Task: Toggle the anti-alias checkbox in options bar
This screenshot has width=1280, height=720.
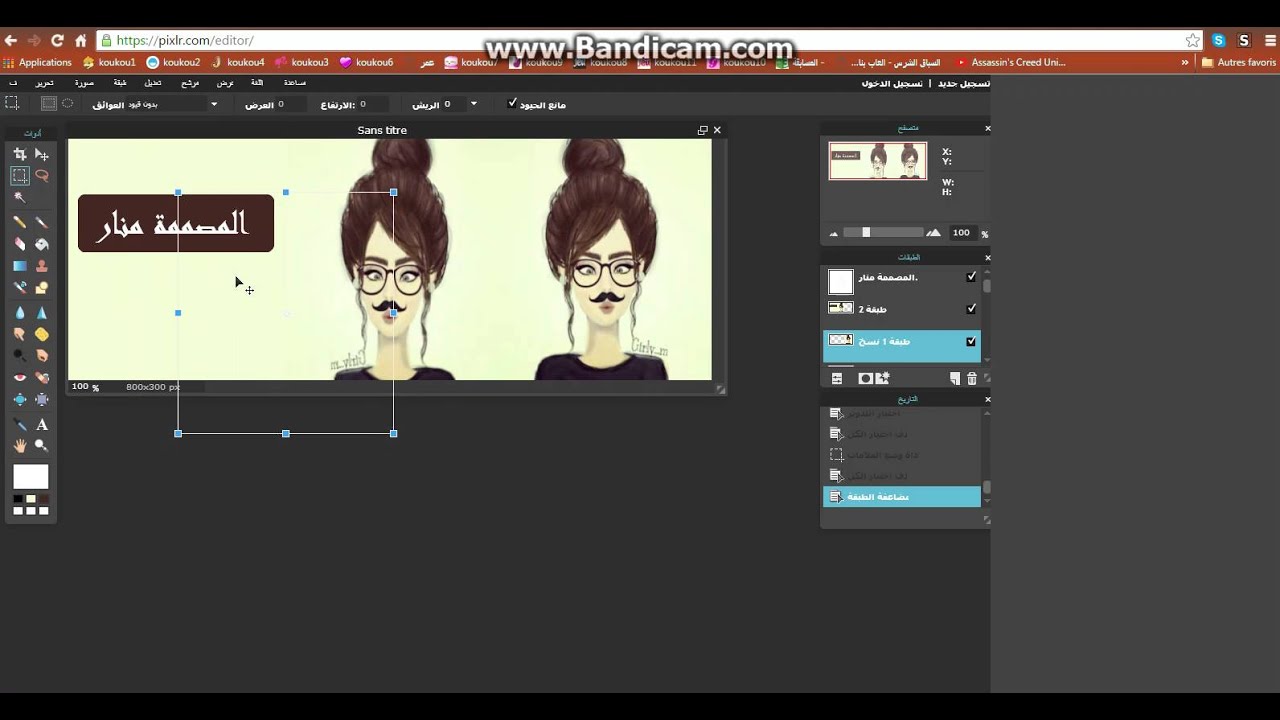Action: 513,103
